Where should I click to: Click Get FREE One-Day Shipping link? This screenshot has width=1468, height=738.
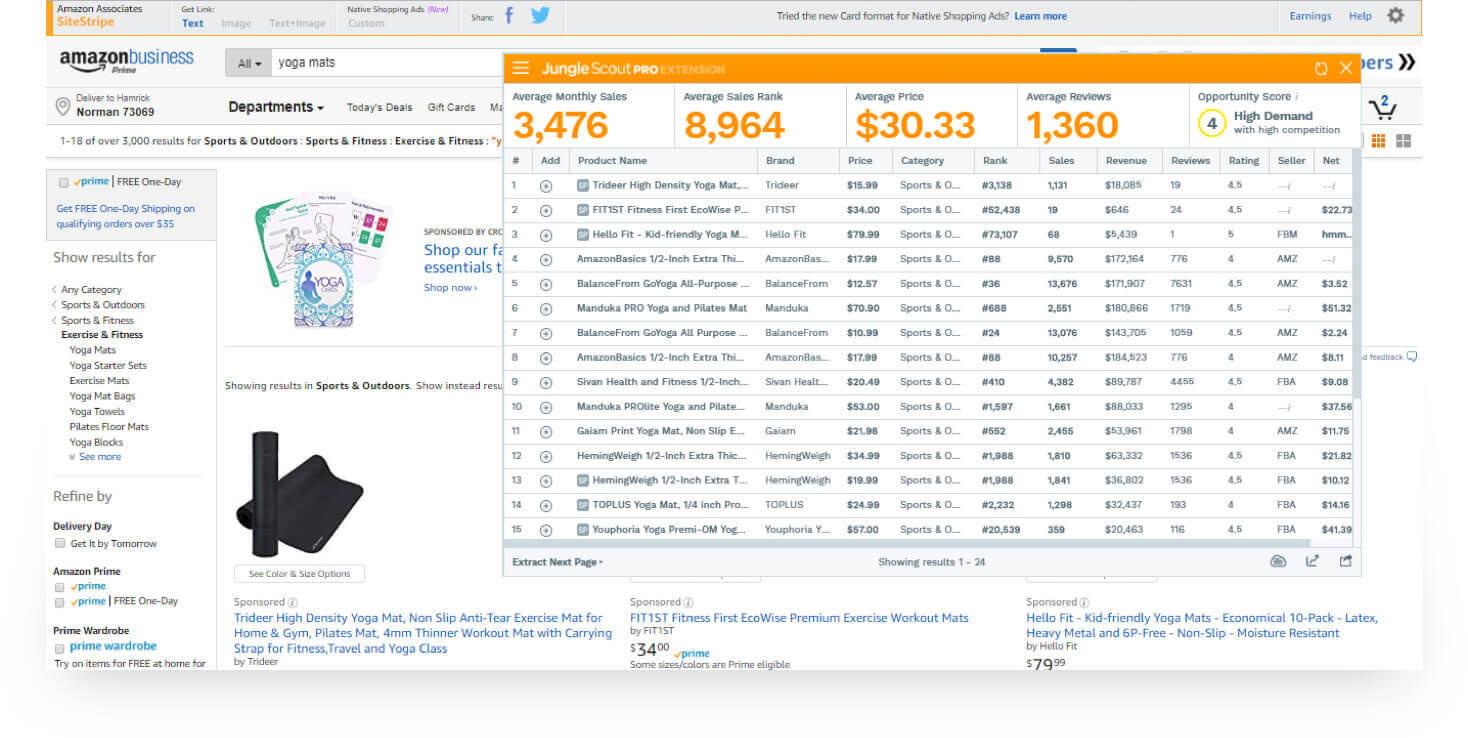pyautogui.click(x=126, y=216)
